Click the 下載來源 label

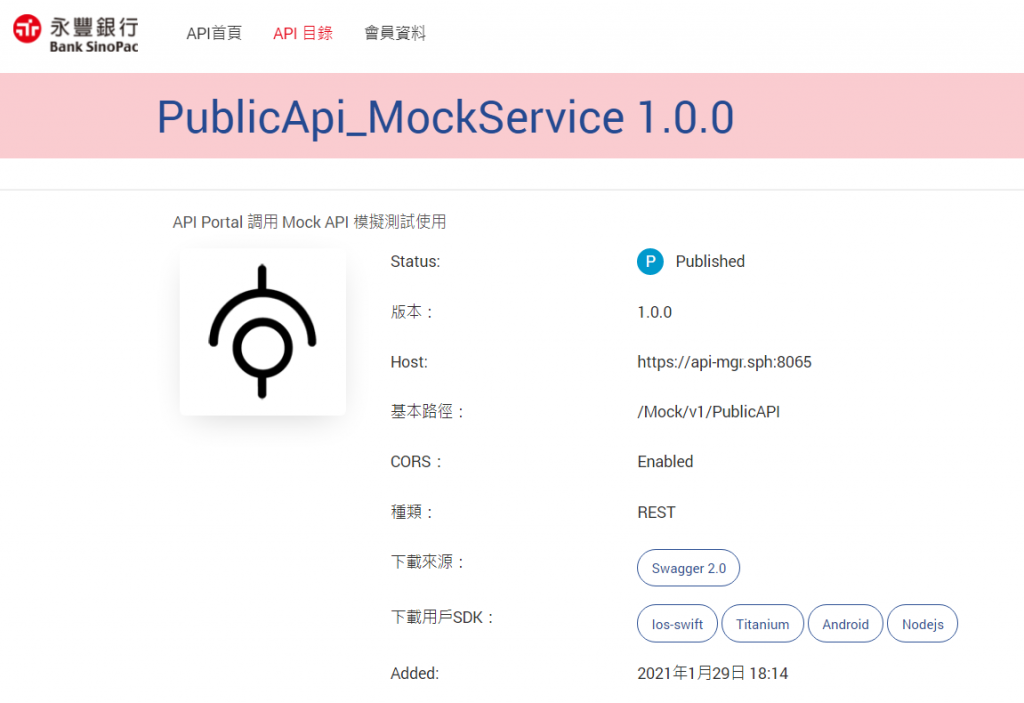tap(427, 562)
